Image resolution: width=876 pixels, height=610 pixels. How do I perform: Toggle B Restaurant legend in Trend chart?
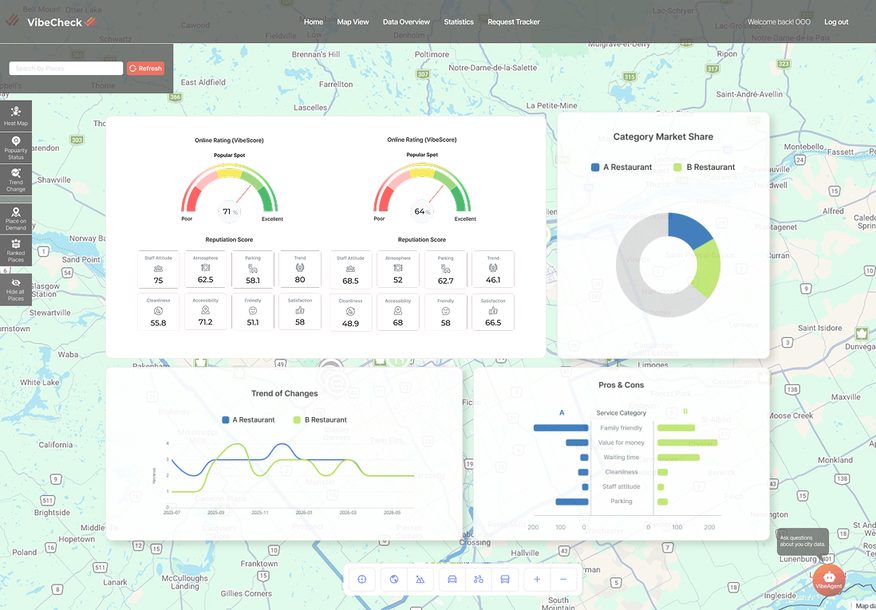[x=320, y=420]
